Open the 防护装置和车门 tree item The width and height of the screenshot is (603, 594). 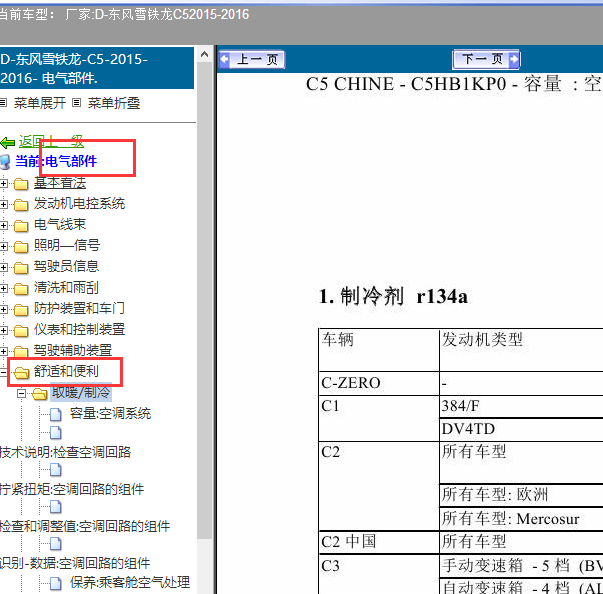click(79, 308)
